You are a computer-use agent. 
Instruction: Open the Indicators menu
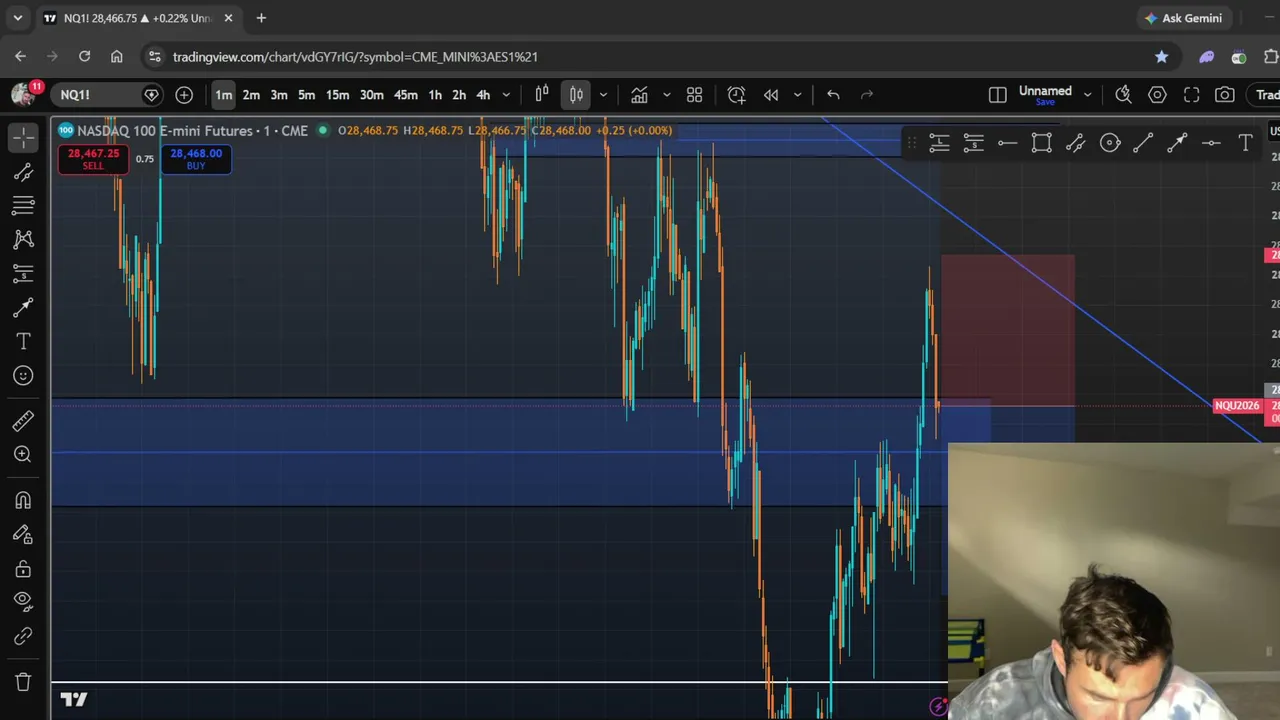pos(639,95)
